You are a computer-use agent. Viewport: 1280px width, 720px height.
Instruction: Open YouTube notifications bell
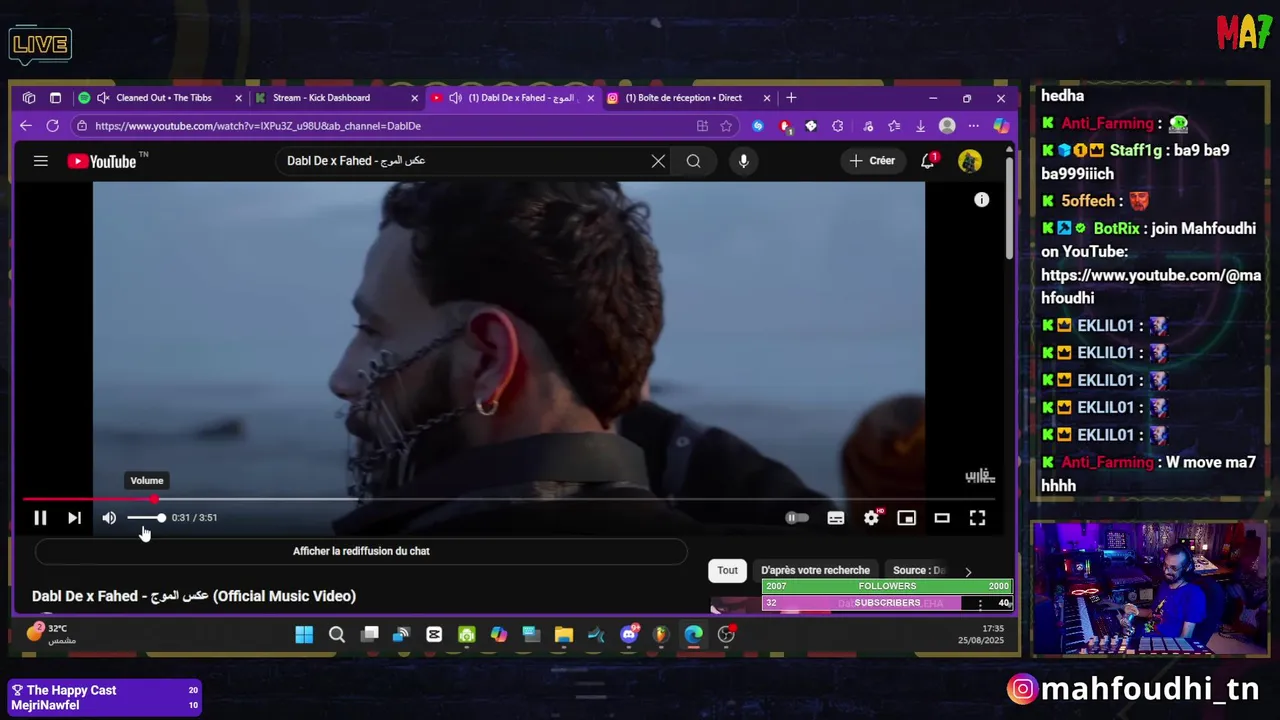928,161
